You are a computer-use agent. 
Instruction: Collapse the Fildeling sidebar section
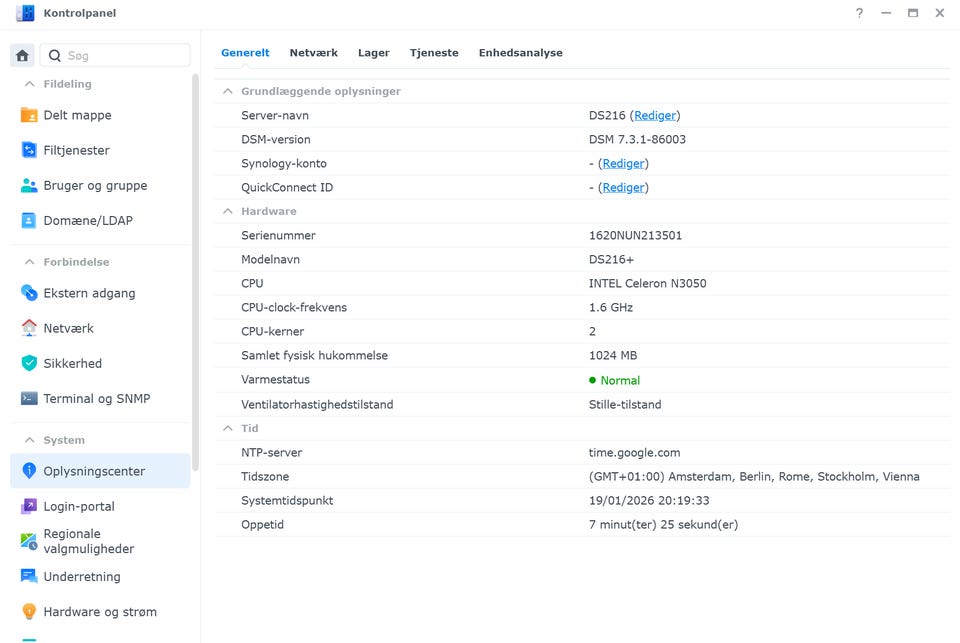(29, 84)
